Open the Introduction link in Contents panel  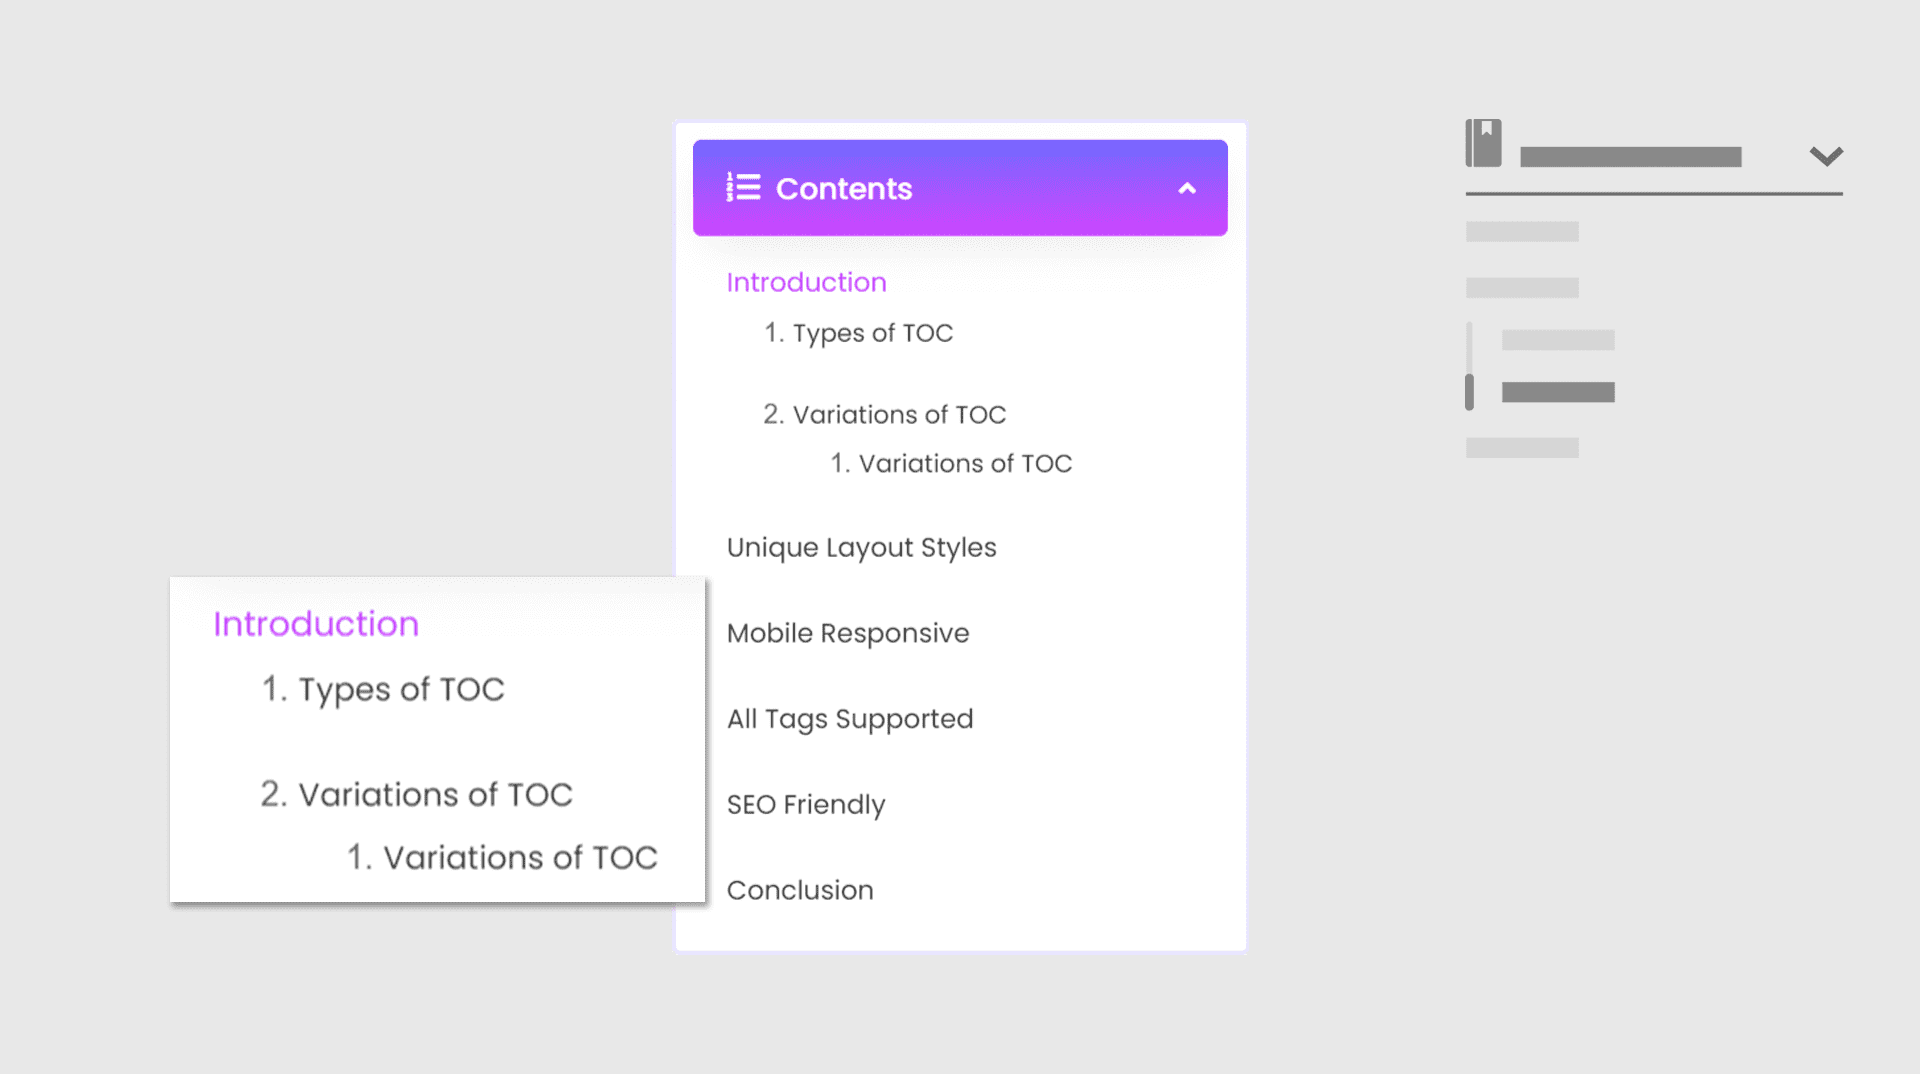click(x=806, y=282)
